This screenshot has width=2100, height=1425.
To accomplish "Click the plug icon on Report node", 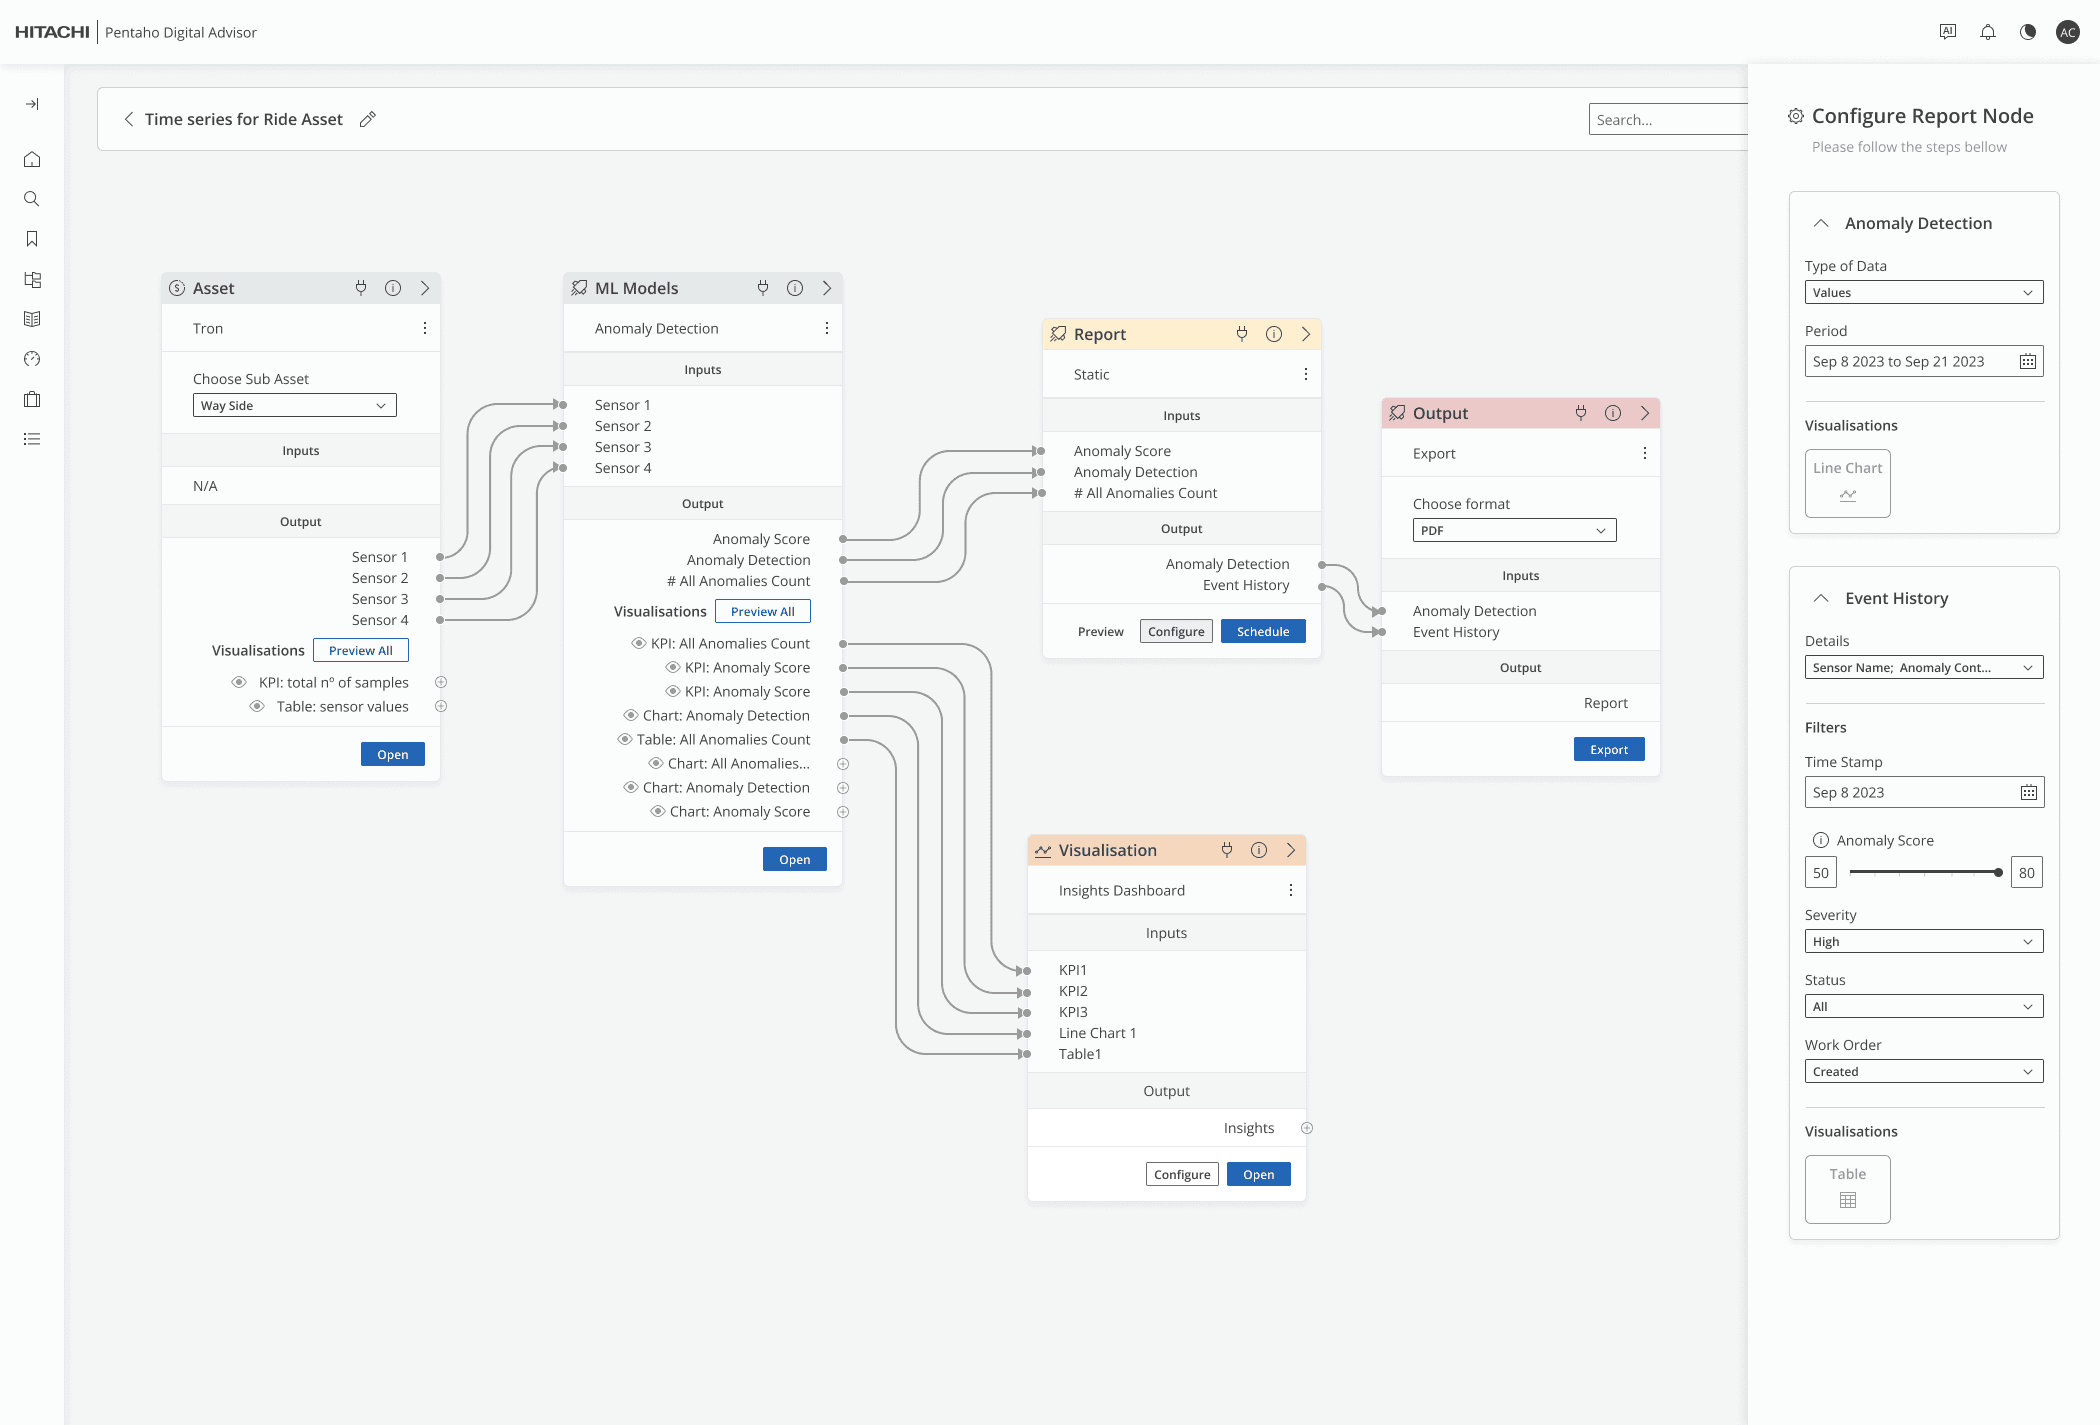I will click(1241, 334).
